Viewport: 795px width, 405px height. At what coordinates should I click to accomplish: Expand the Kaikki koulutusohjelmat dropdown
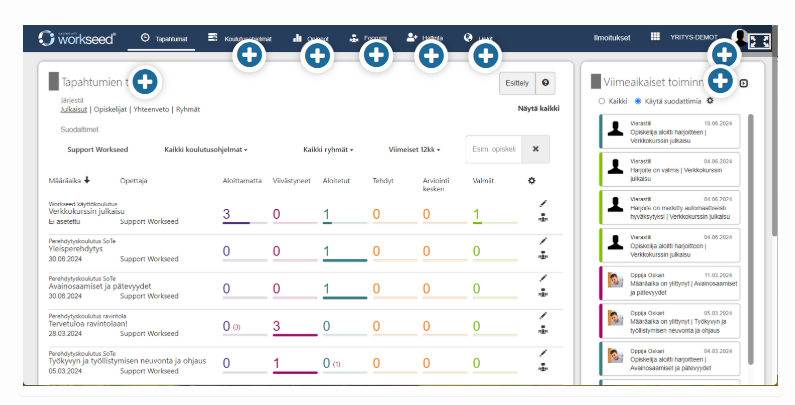tap(204, 150)
